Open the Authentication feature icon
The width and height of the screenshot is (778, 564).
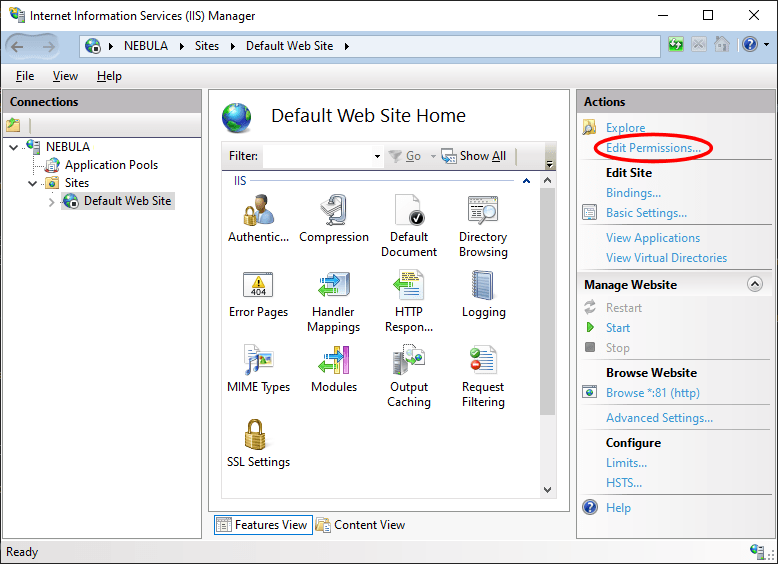click(x=259, y=210)
